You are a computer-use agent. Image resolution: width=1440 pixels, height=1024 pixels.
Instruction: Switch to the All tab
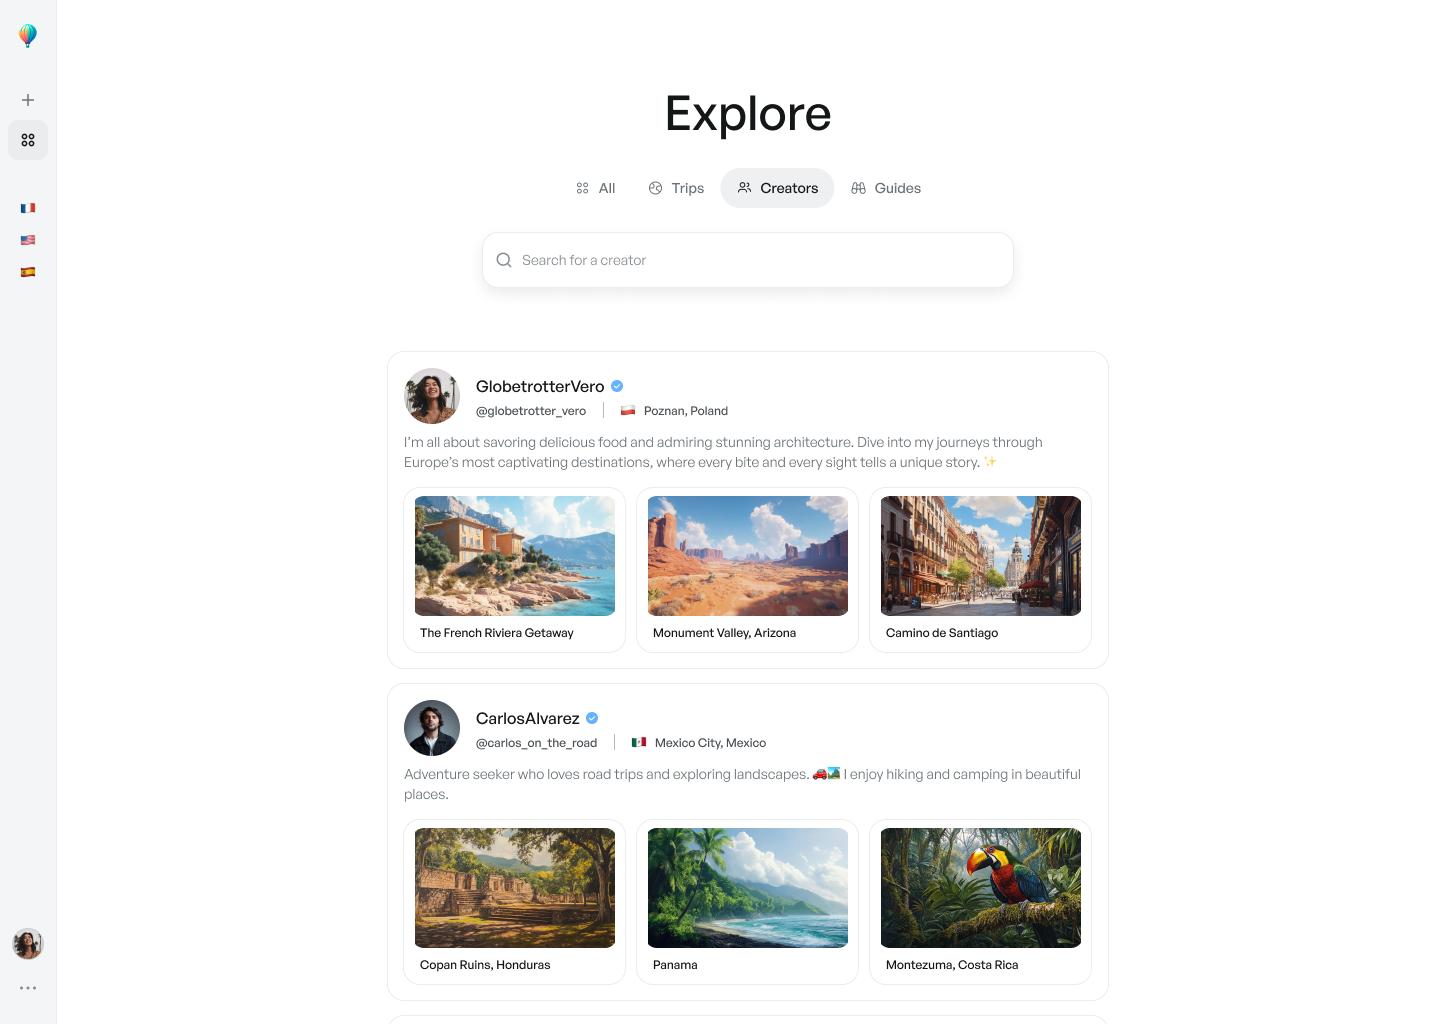[596, 188]
